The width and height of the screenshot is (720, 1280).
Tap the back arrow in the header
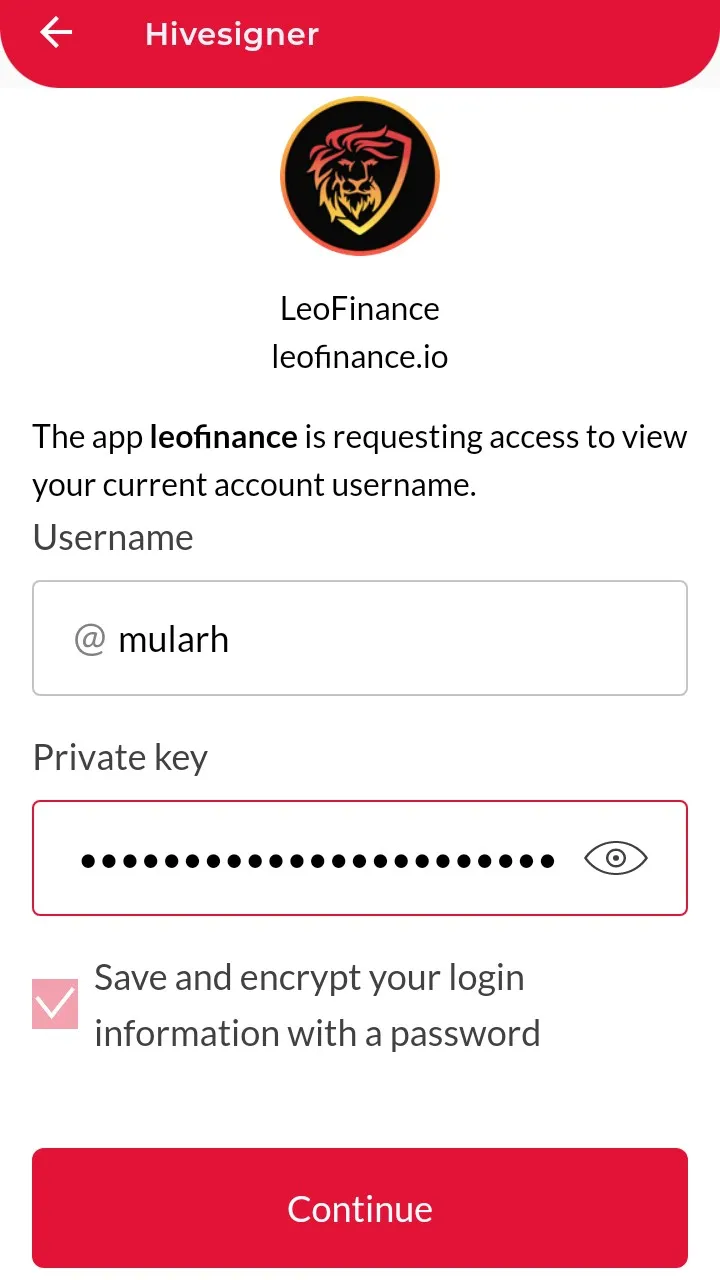tap(56, 33)
